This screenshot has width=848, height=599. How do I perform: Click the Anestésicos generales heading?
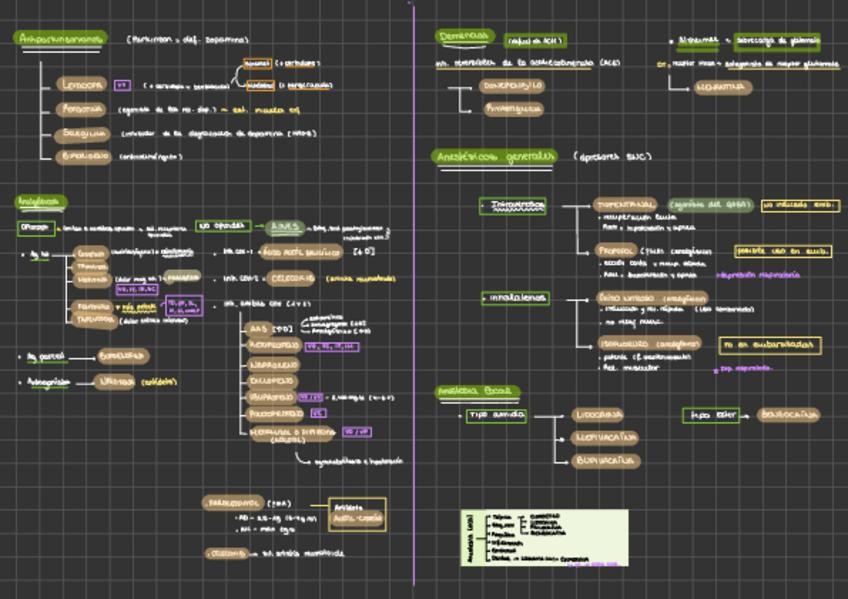coord(494,157)
